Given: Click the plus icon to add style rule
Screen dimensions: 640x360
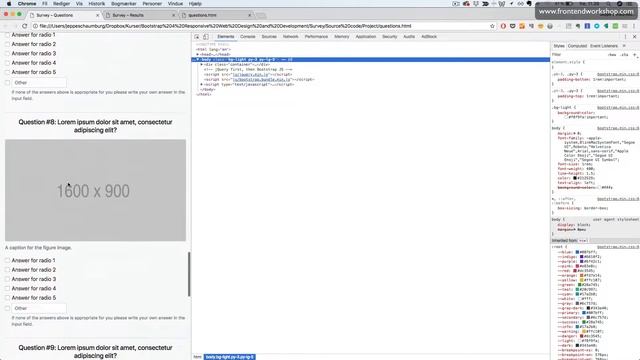Looking at the screenshot, I should coord(635,54).
